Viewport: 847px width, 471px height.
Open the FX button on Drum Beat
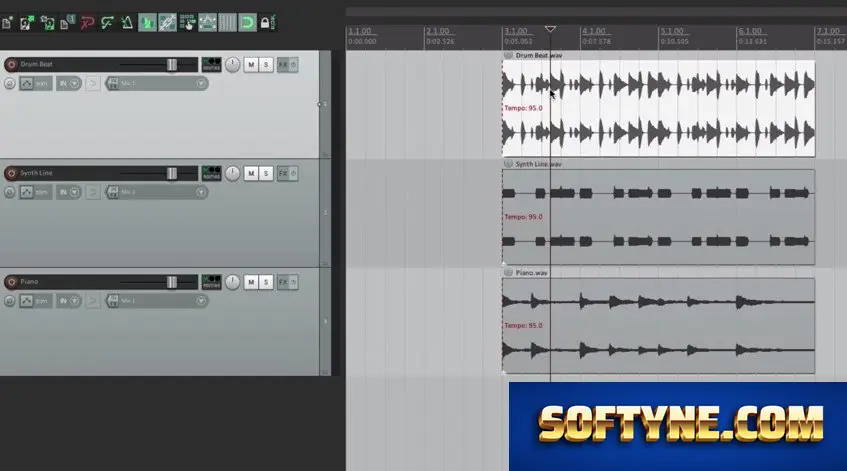coord(283,64)
